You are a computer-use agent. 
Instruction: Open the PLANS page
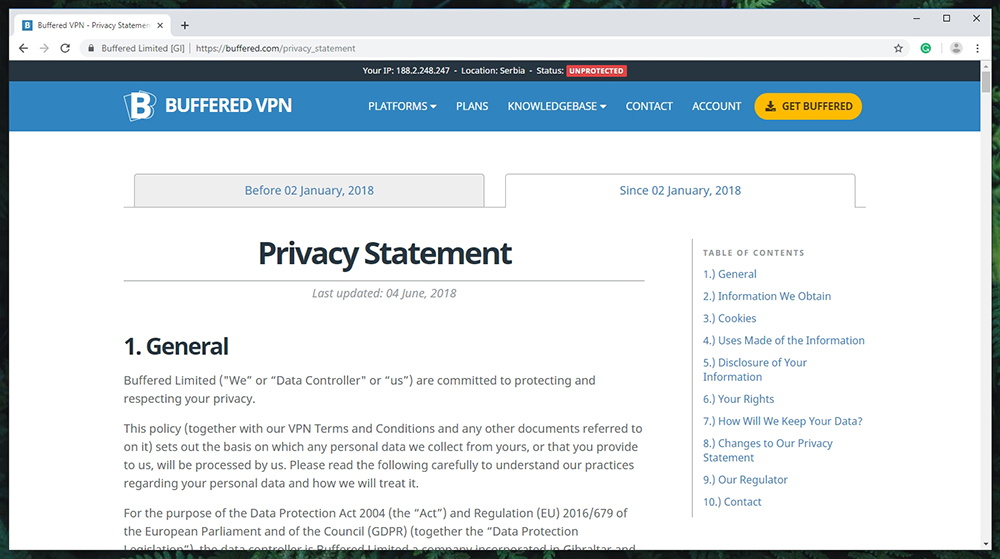pyautogui.click(x=472, y=106)
